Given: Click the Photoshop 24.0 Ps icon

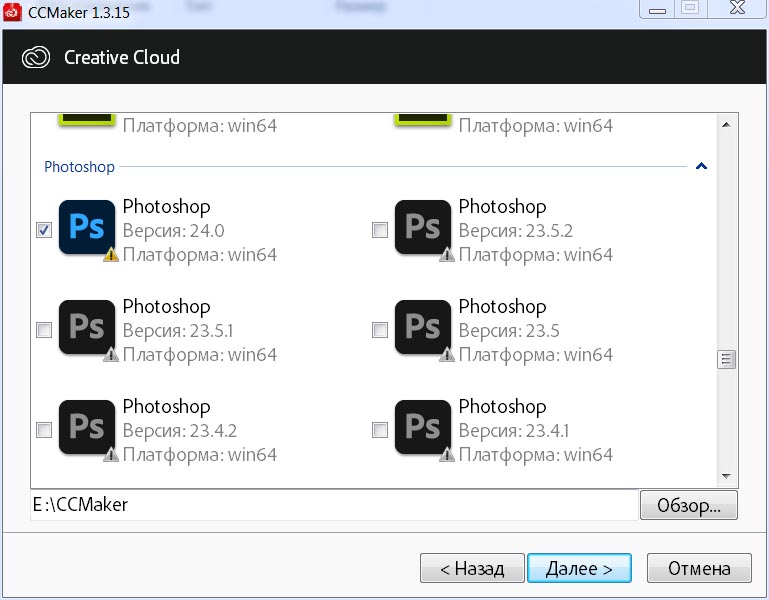Looking at the screenshot, I should (87, 227).
